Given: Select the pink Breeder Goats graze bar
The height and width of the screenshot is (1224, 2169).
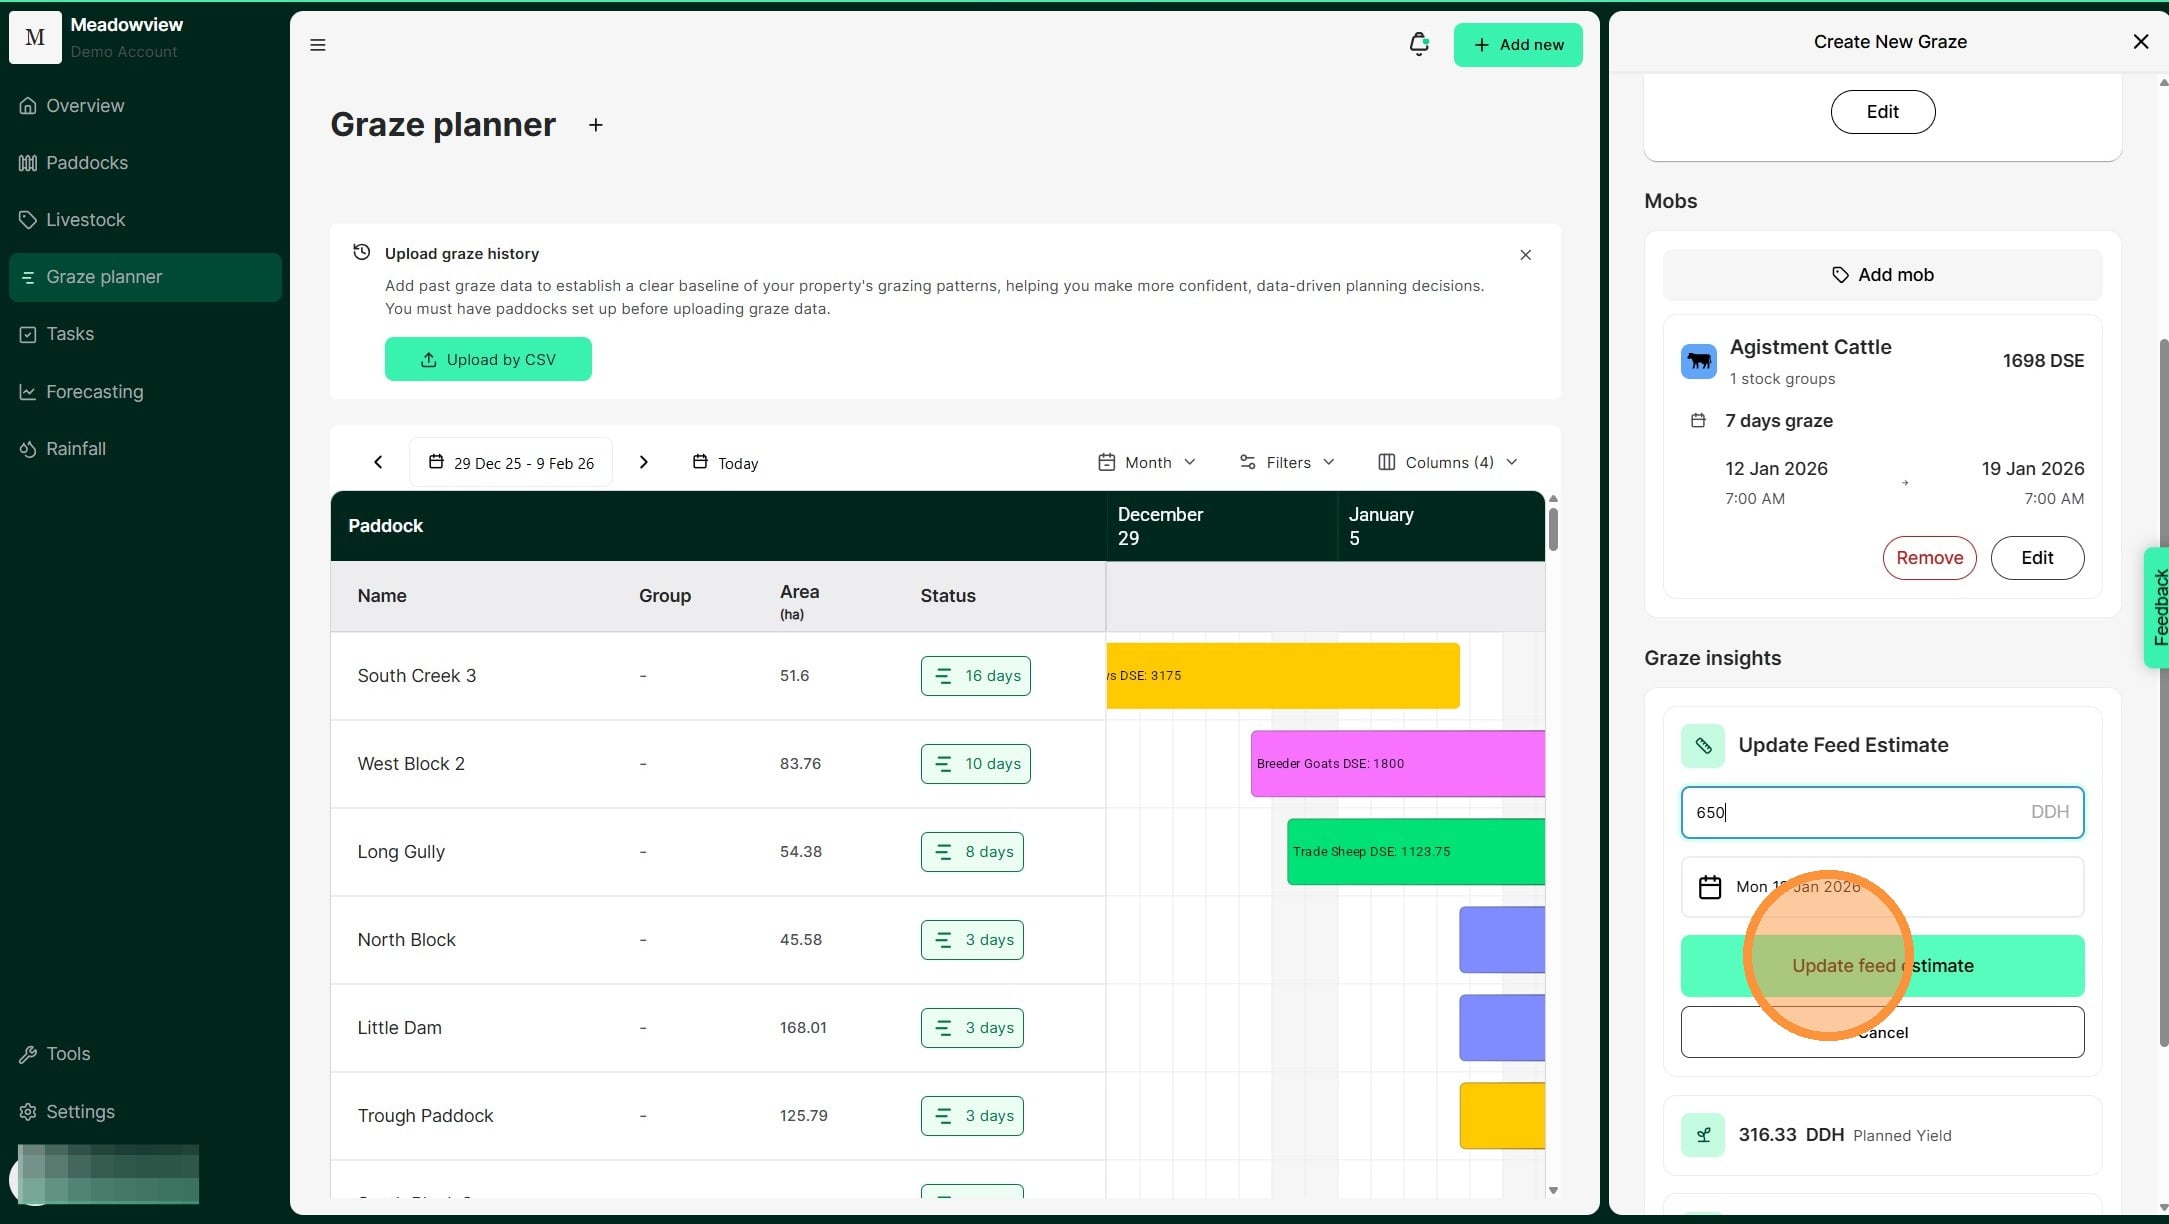Looking at the screenshot, I should (x=1396, y=764).
